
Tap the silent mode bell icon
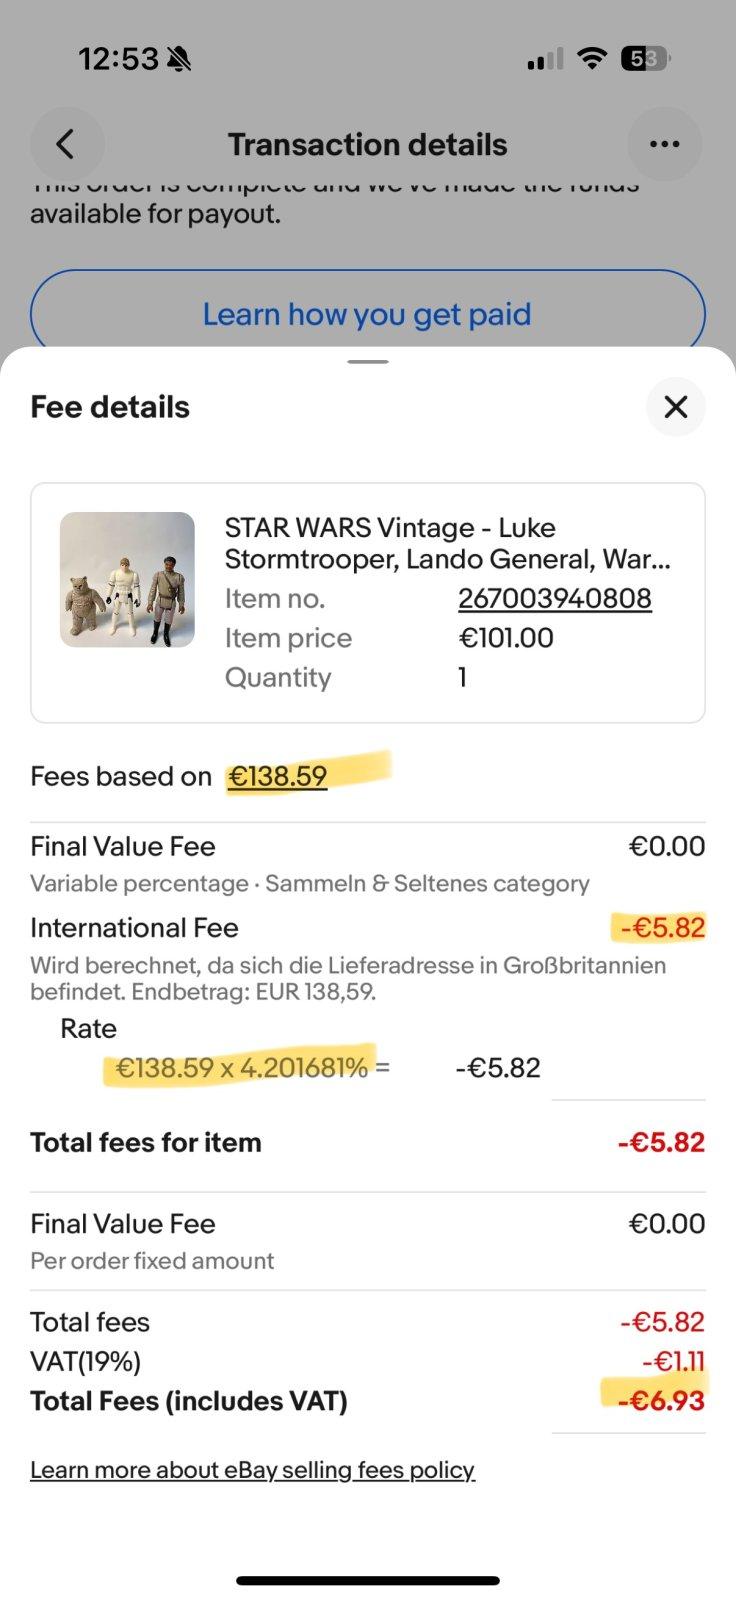coord(180,60)
